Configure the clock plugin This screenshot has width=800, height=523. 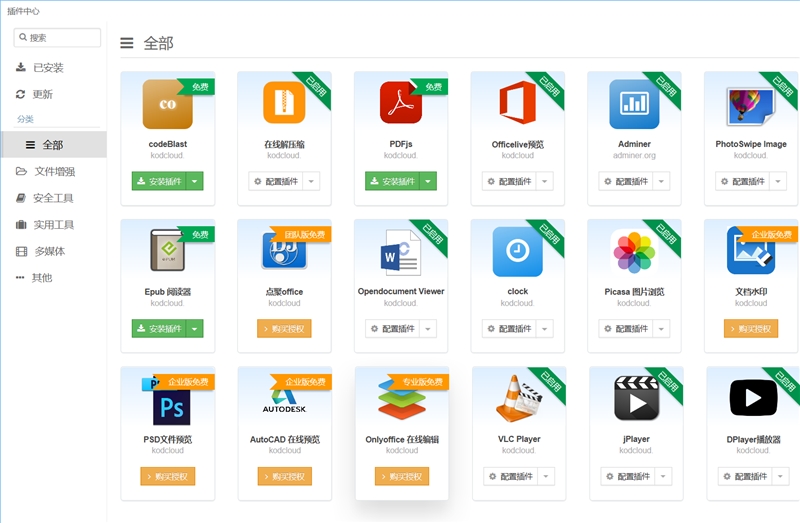click(x=509, y=329)
